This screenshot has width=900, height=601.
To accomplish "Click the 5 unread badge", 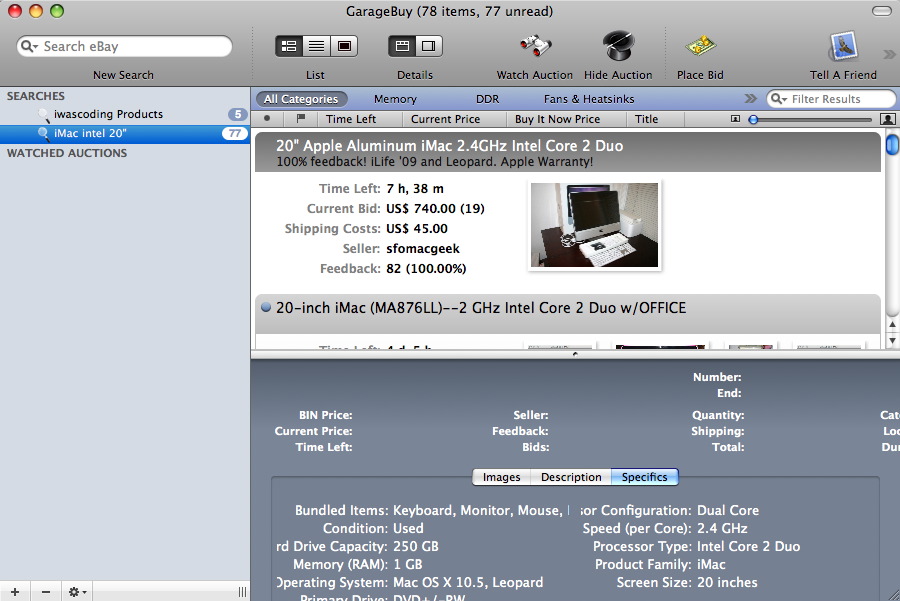I will point(237,114).
